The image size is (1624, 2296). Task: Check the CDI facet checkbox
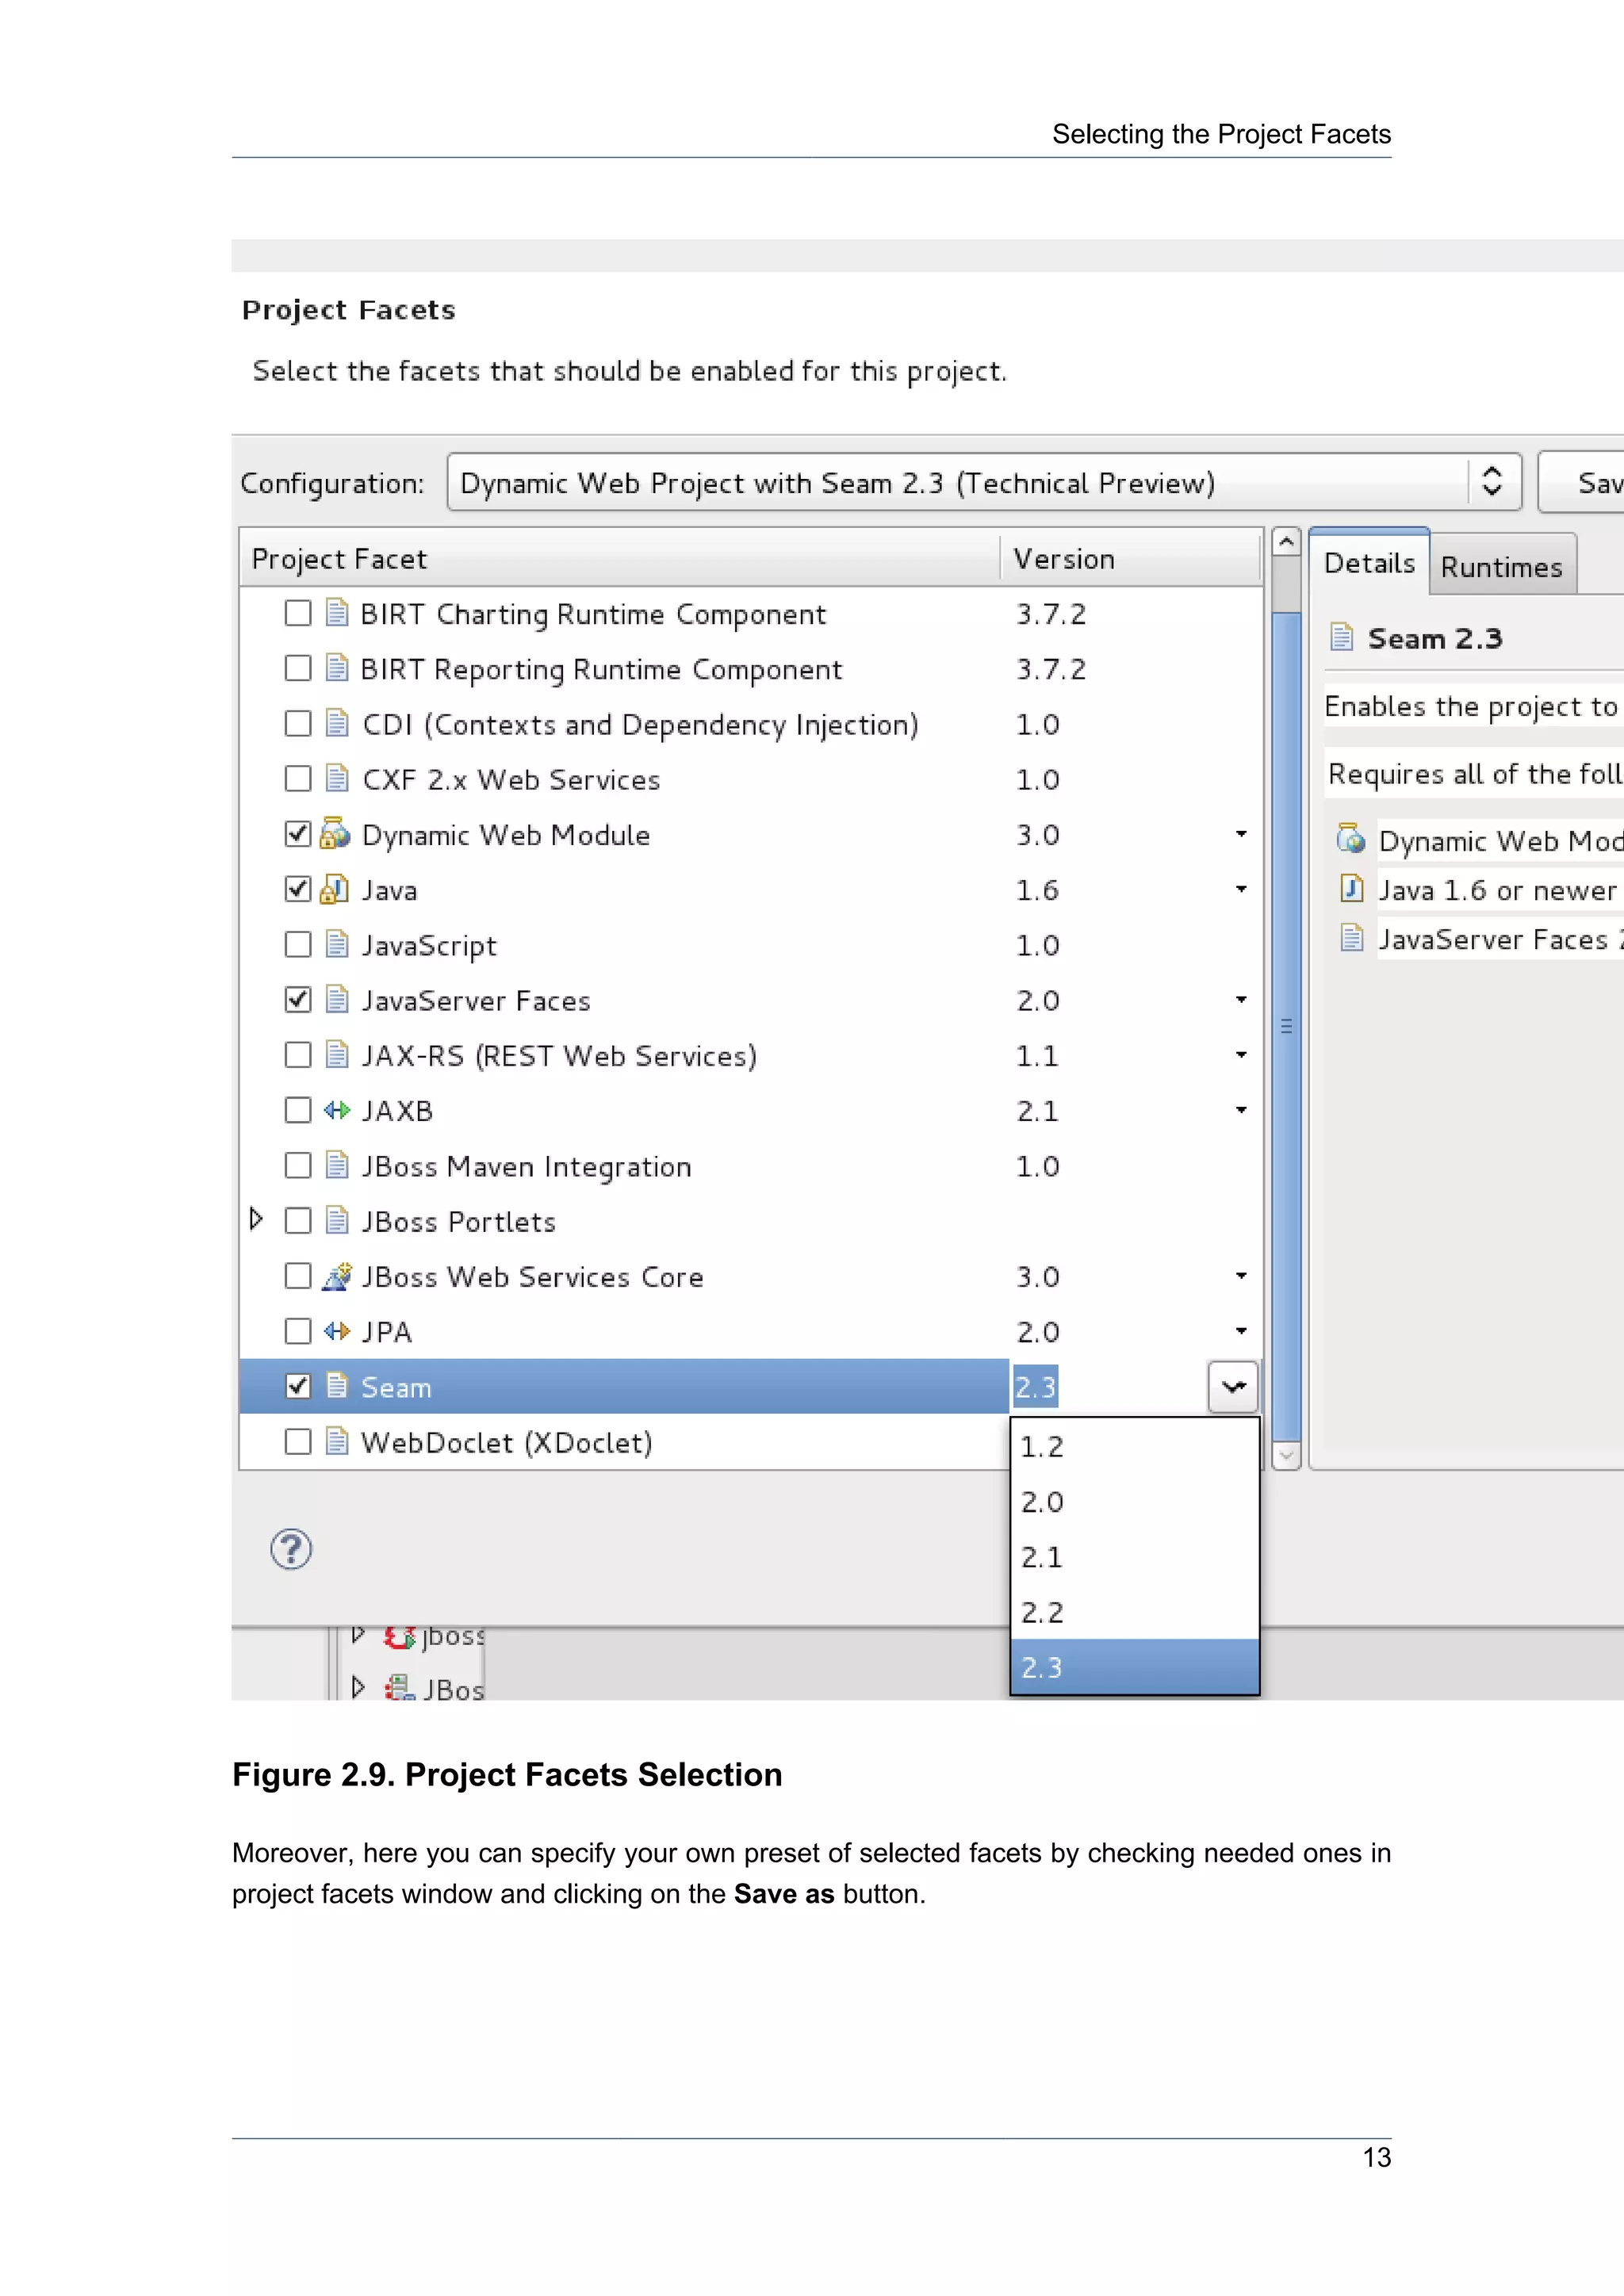[298, 723]
